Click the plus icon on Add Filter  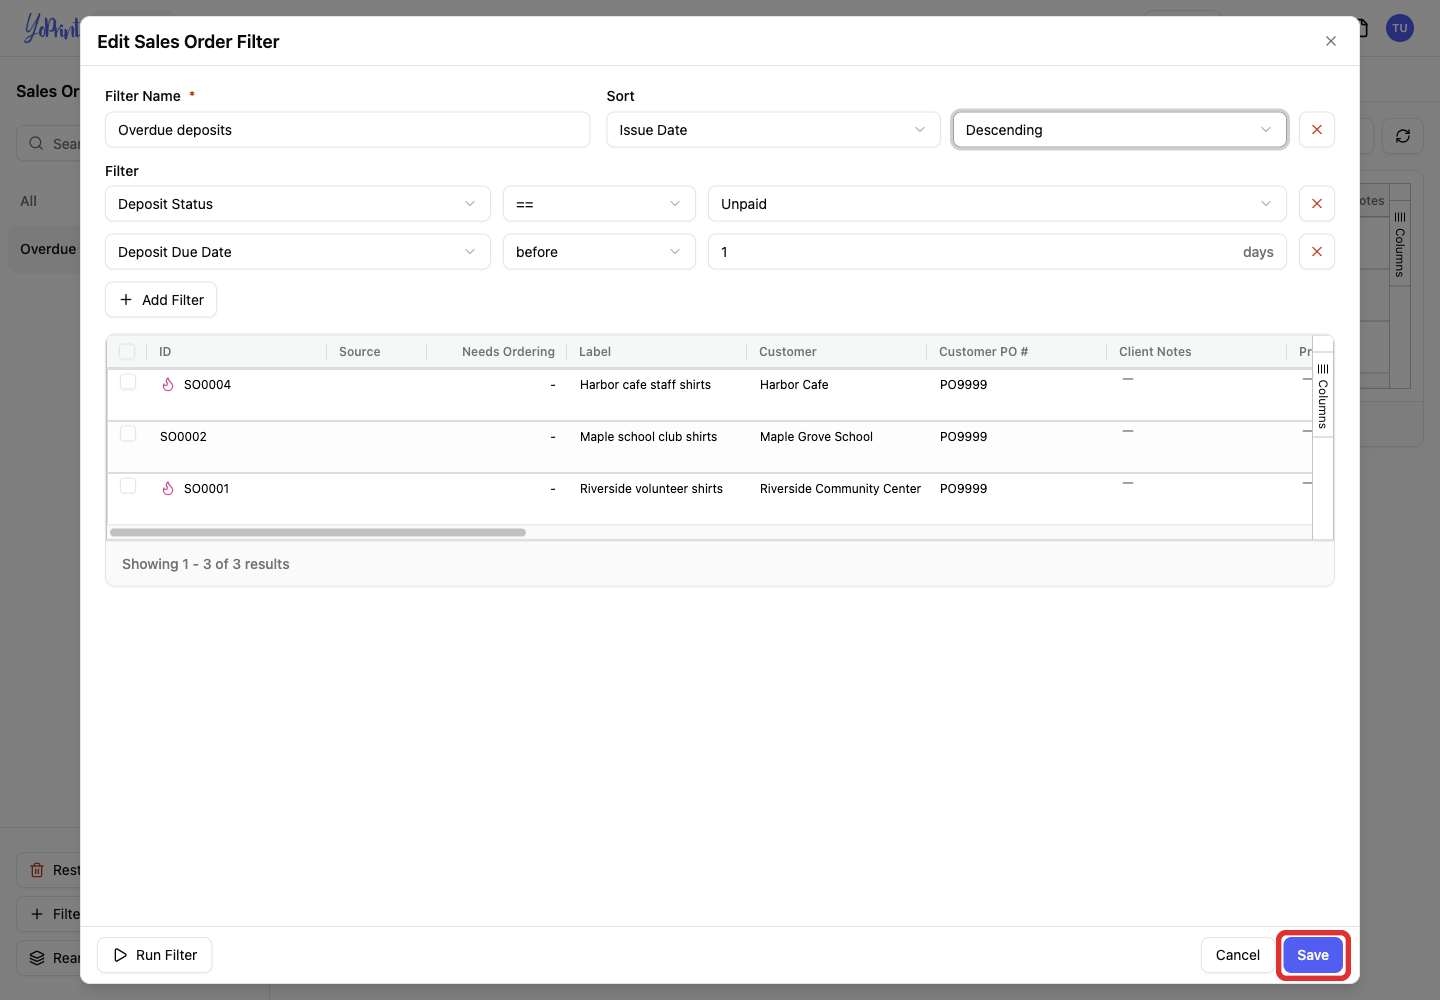tap(126, 300)
